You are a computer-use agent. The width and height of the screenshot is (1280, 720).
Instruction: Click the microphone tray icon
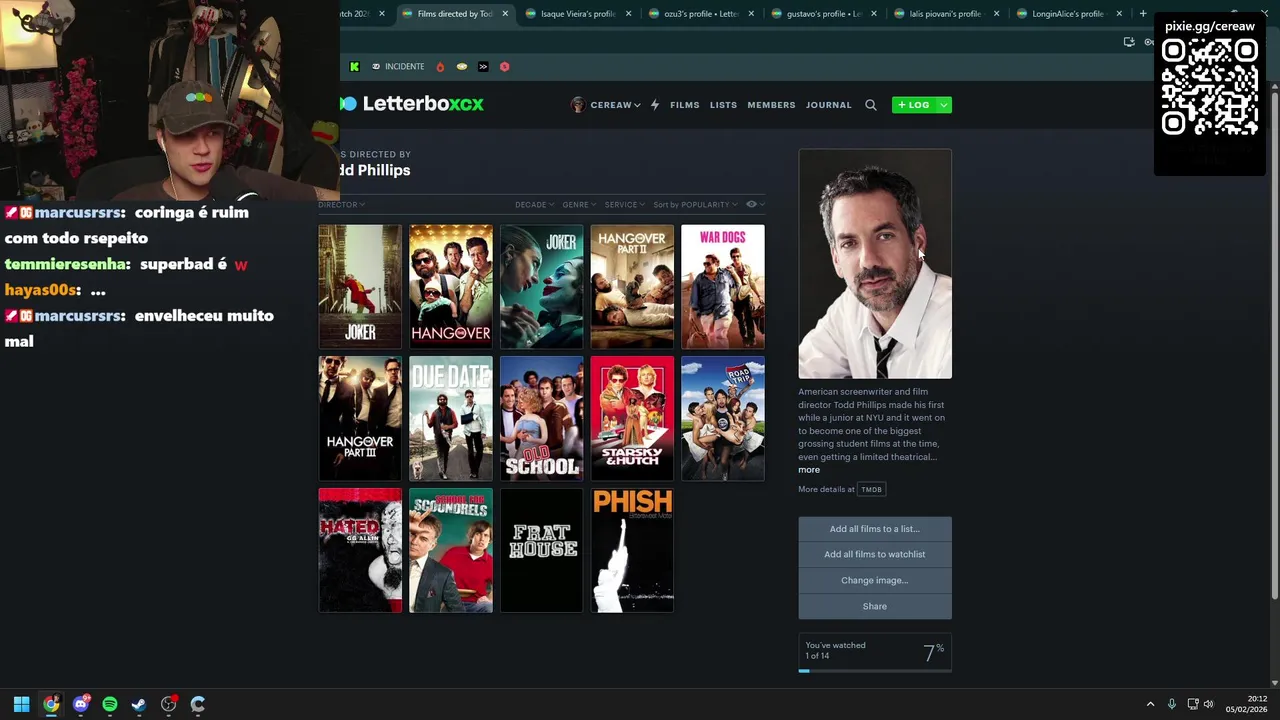point(1172,704)
